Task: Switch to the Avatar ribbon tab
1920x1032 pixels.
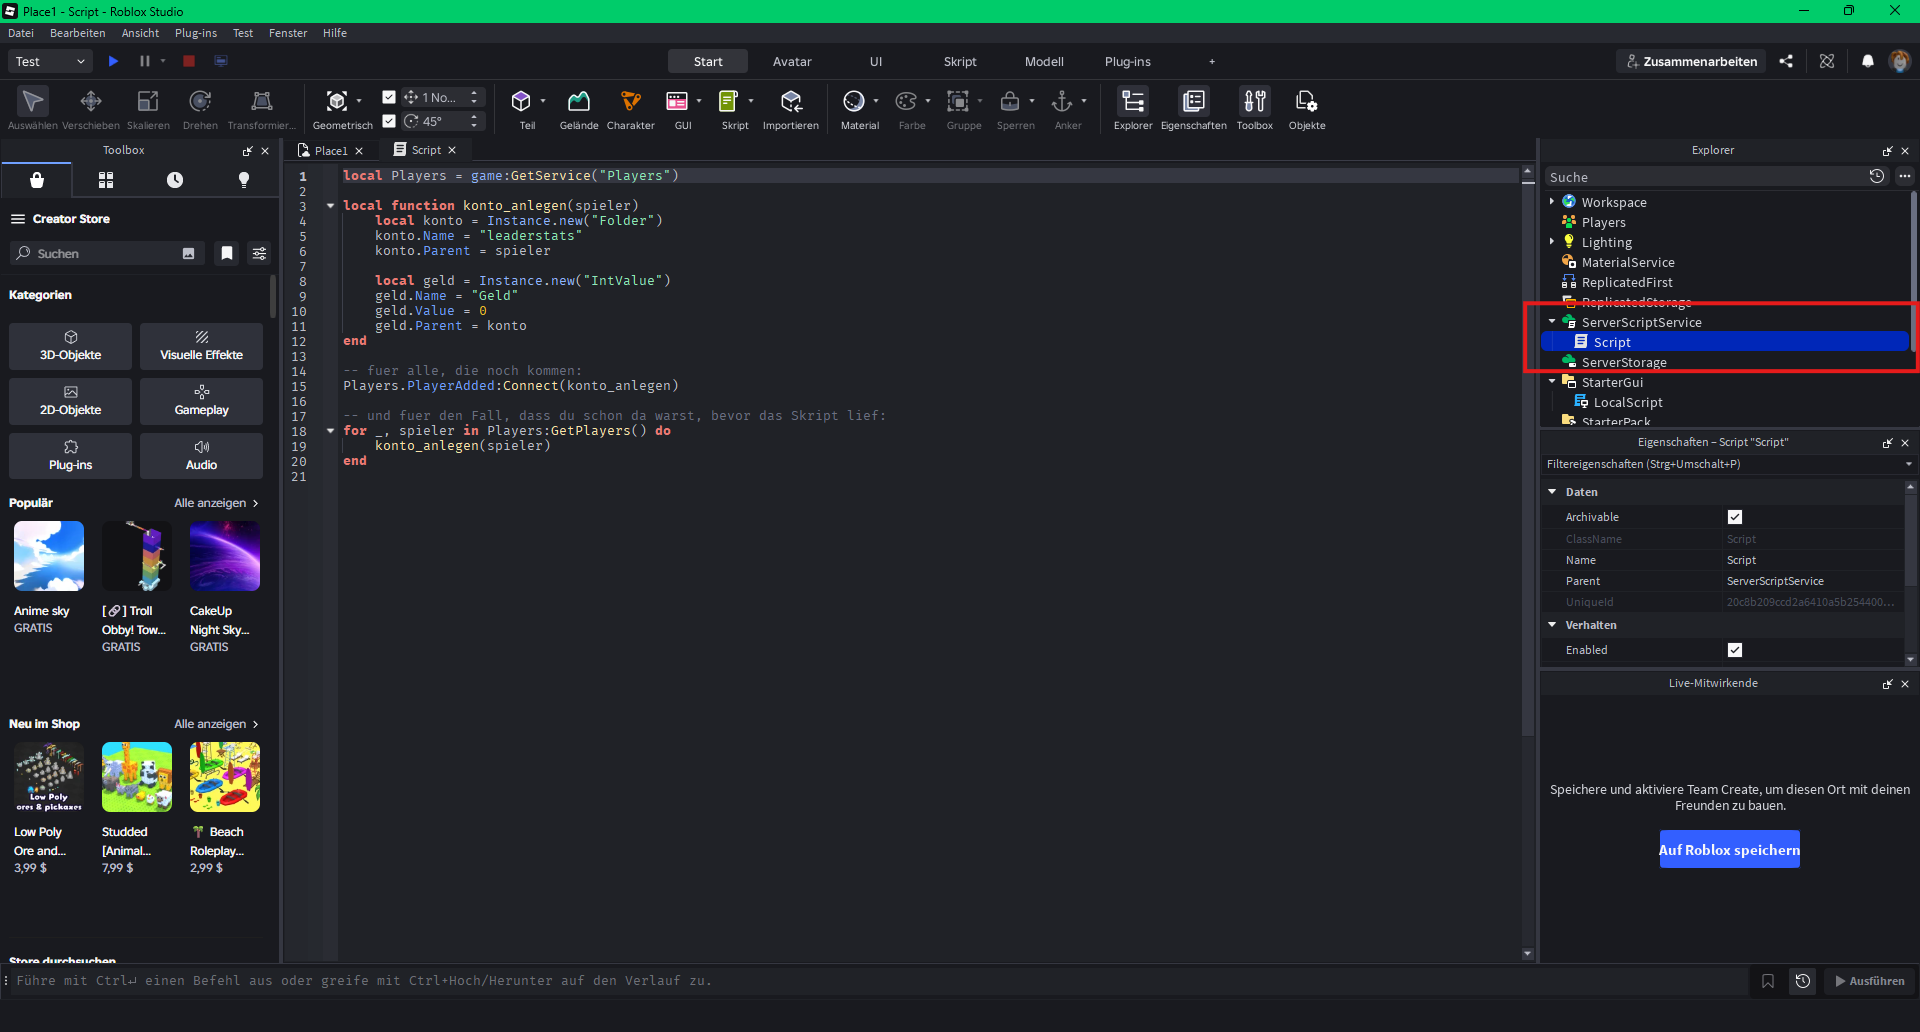Action: coord(792,61)
